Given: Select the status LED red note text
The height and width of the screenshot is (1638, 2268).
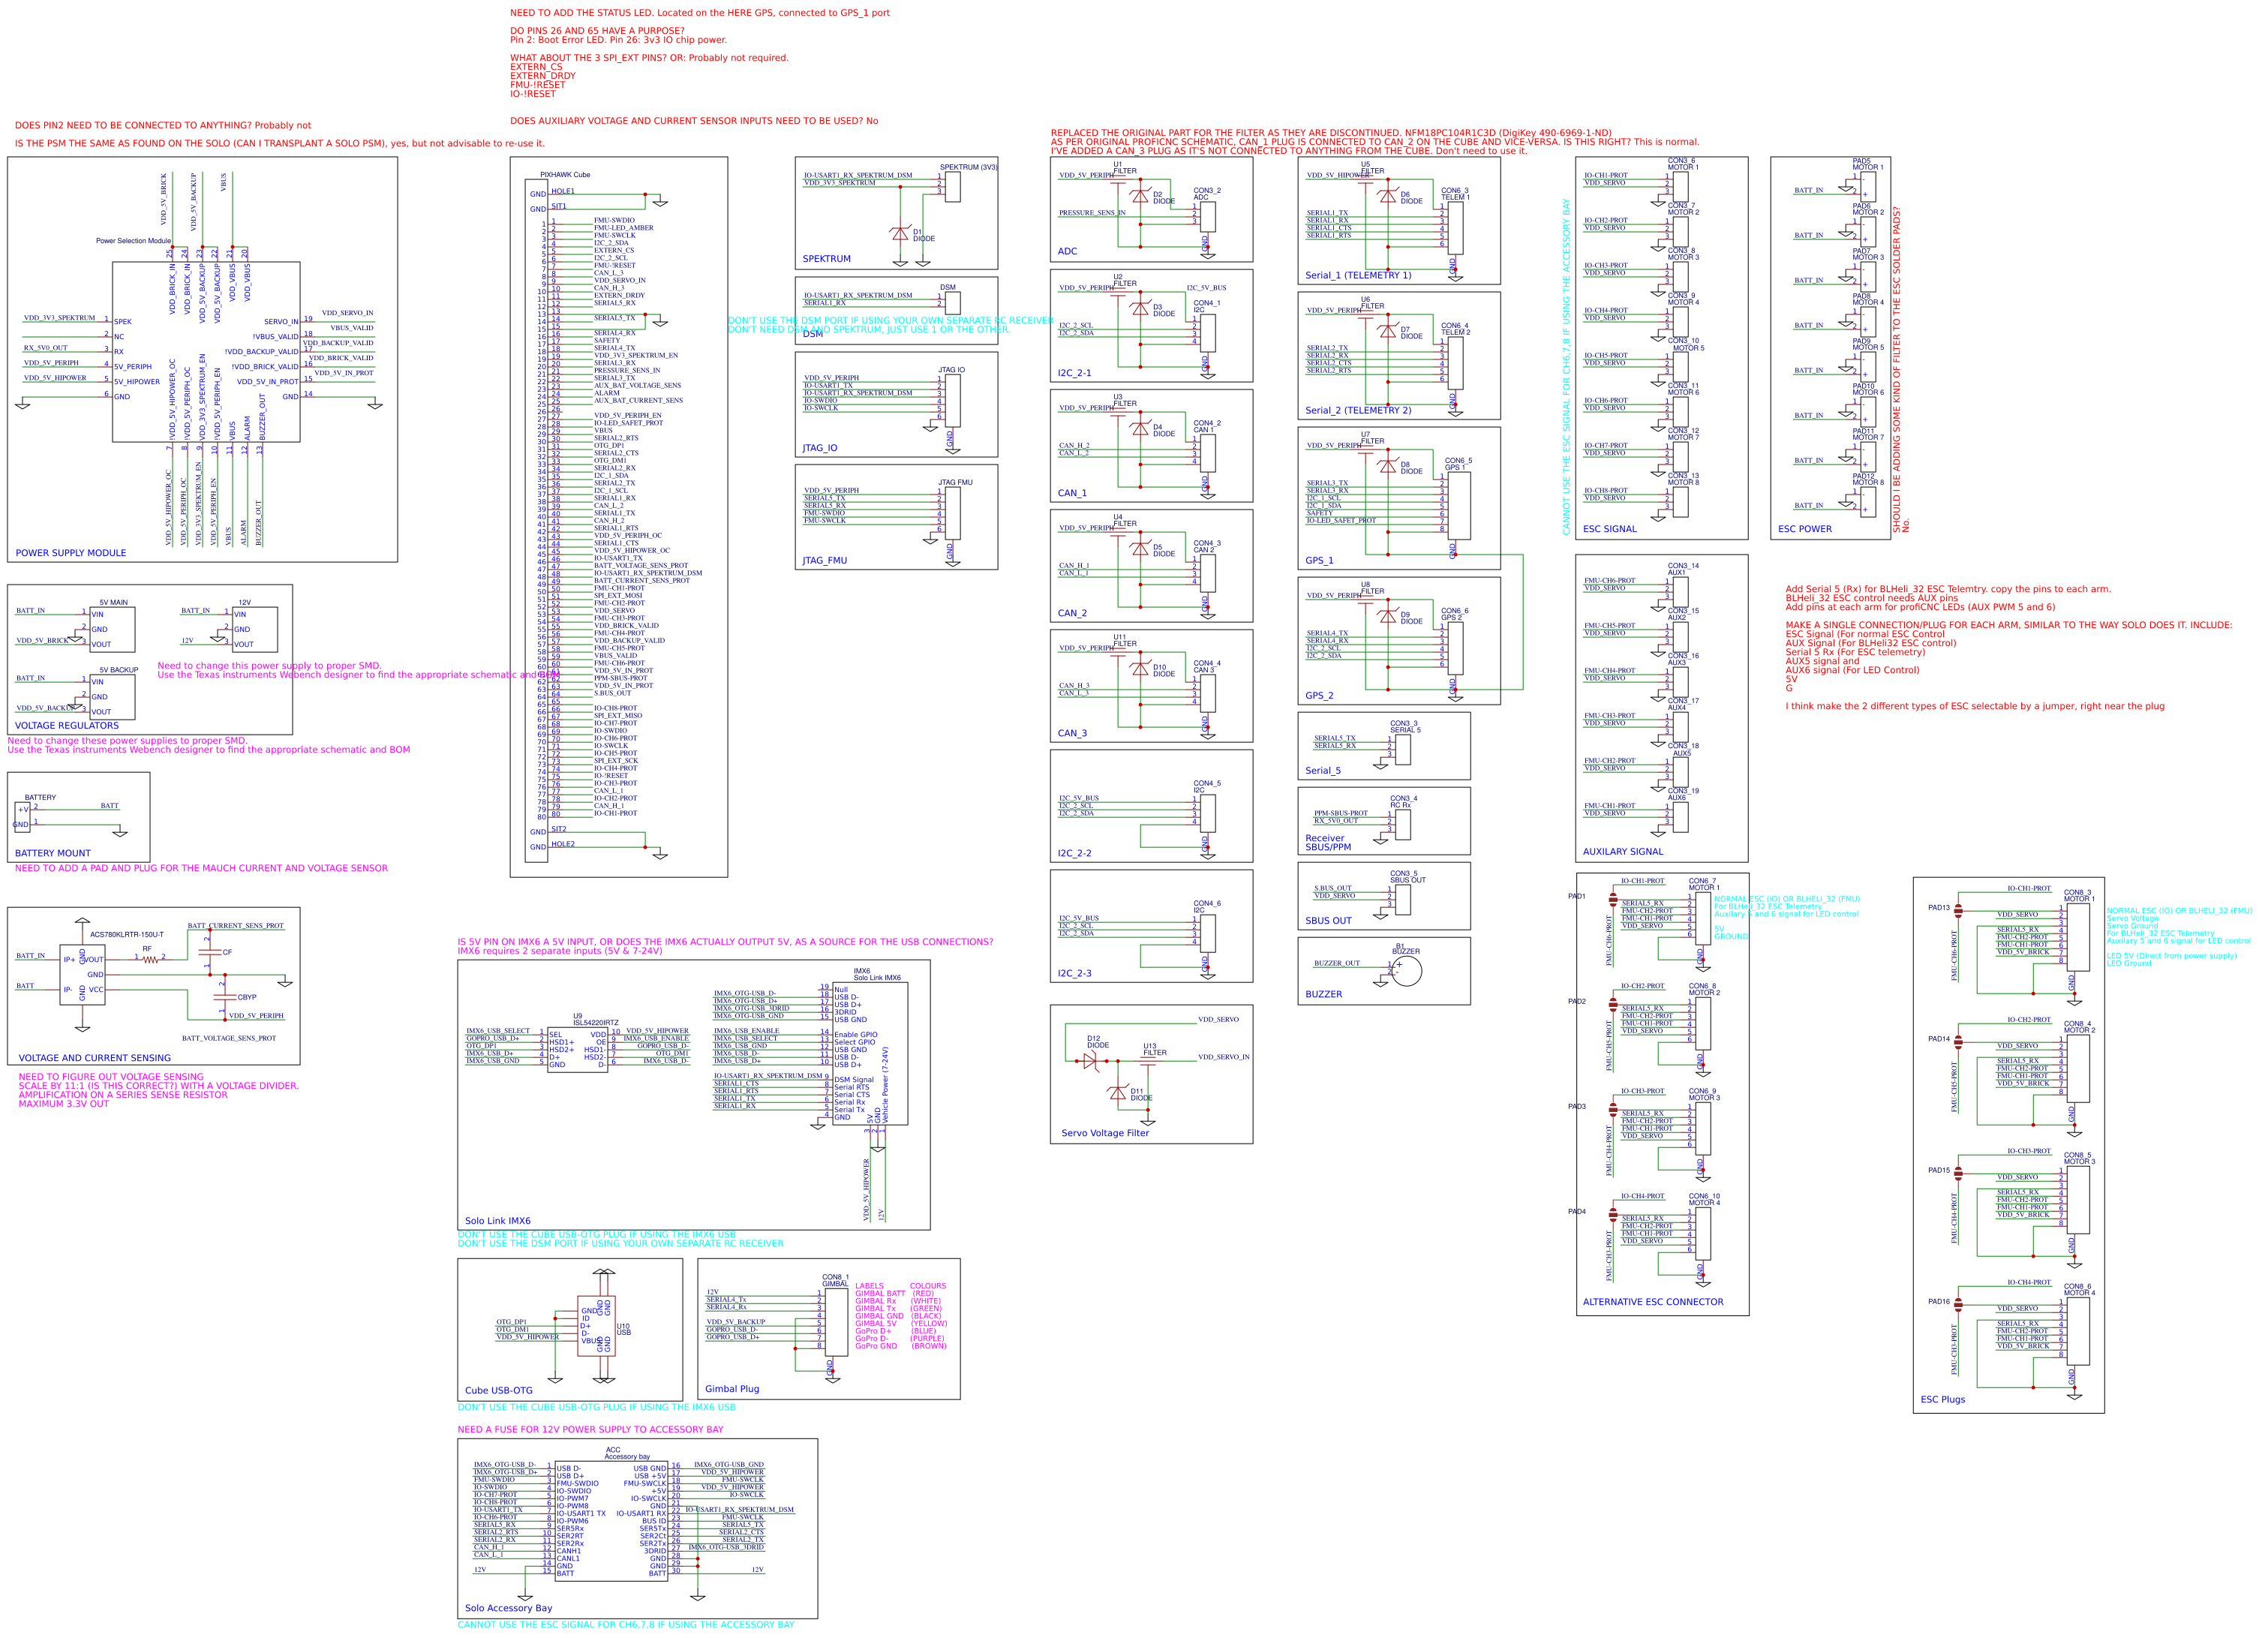Looking at the screenshot, I should tap(700, 13).
